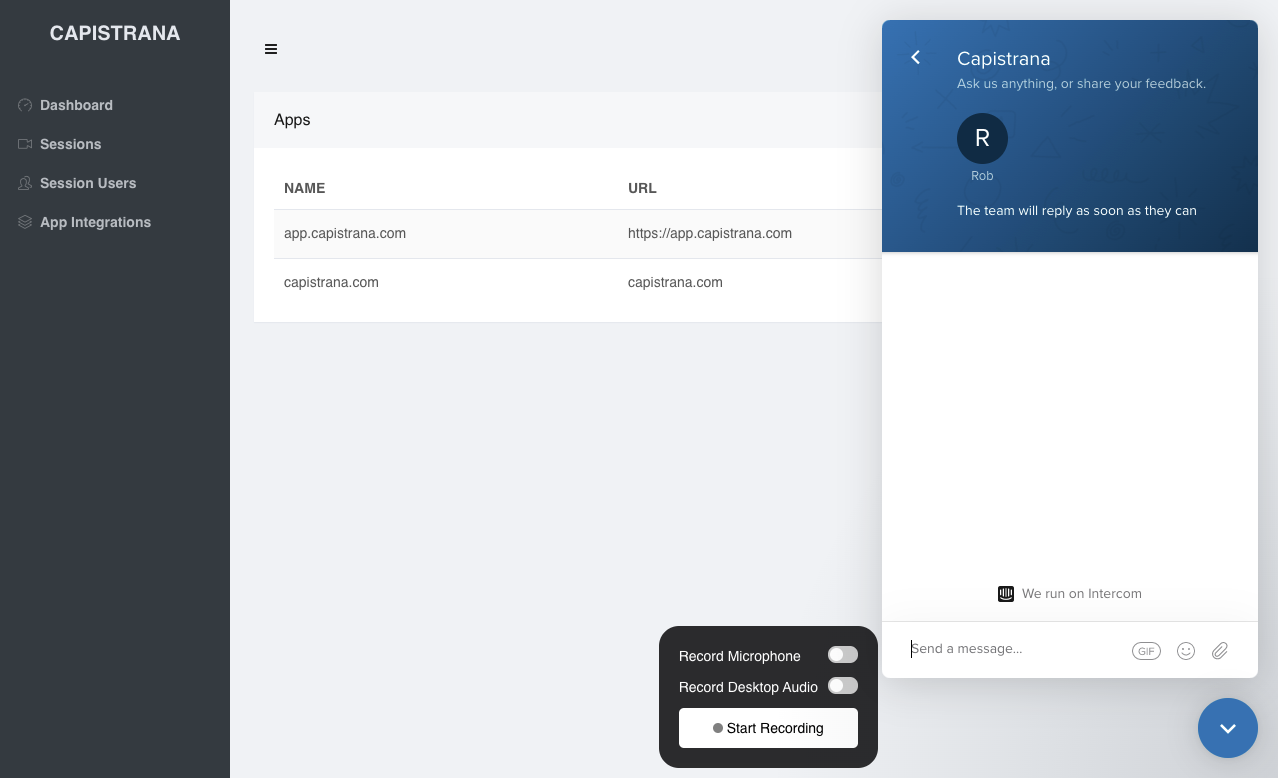This screenshot has height=778, width=1278.
Task: Click the attachment paperclip icon
Action: (x=1220, y=651)
